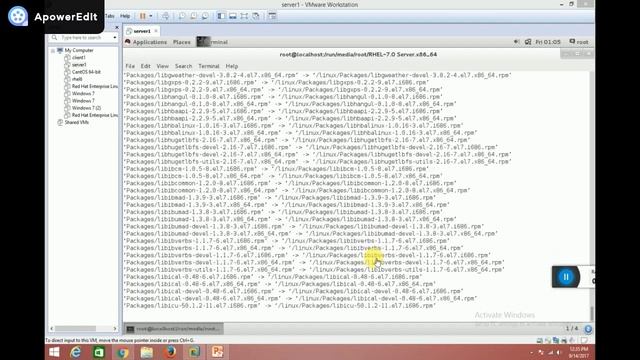Click the VMware status bar message log icon
640x360 pixels.
point(584,340)
